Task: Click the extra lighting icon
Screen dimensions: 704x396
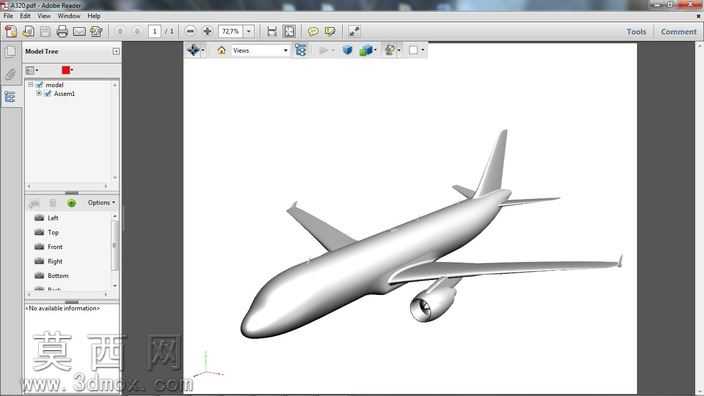Action: (x=390, y=50)
